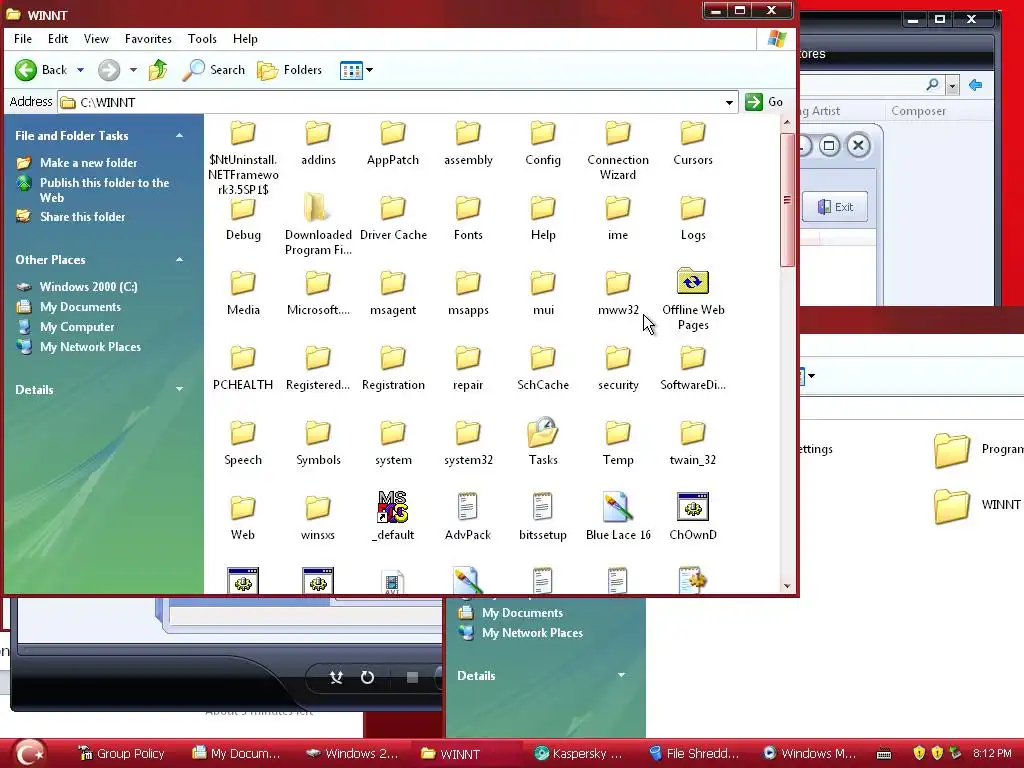Click the Go button
The width and height of the screenshot is (1024, 768).
point(764,102)
